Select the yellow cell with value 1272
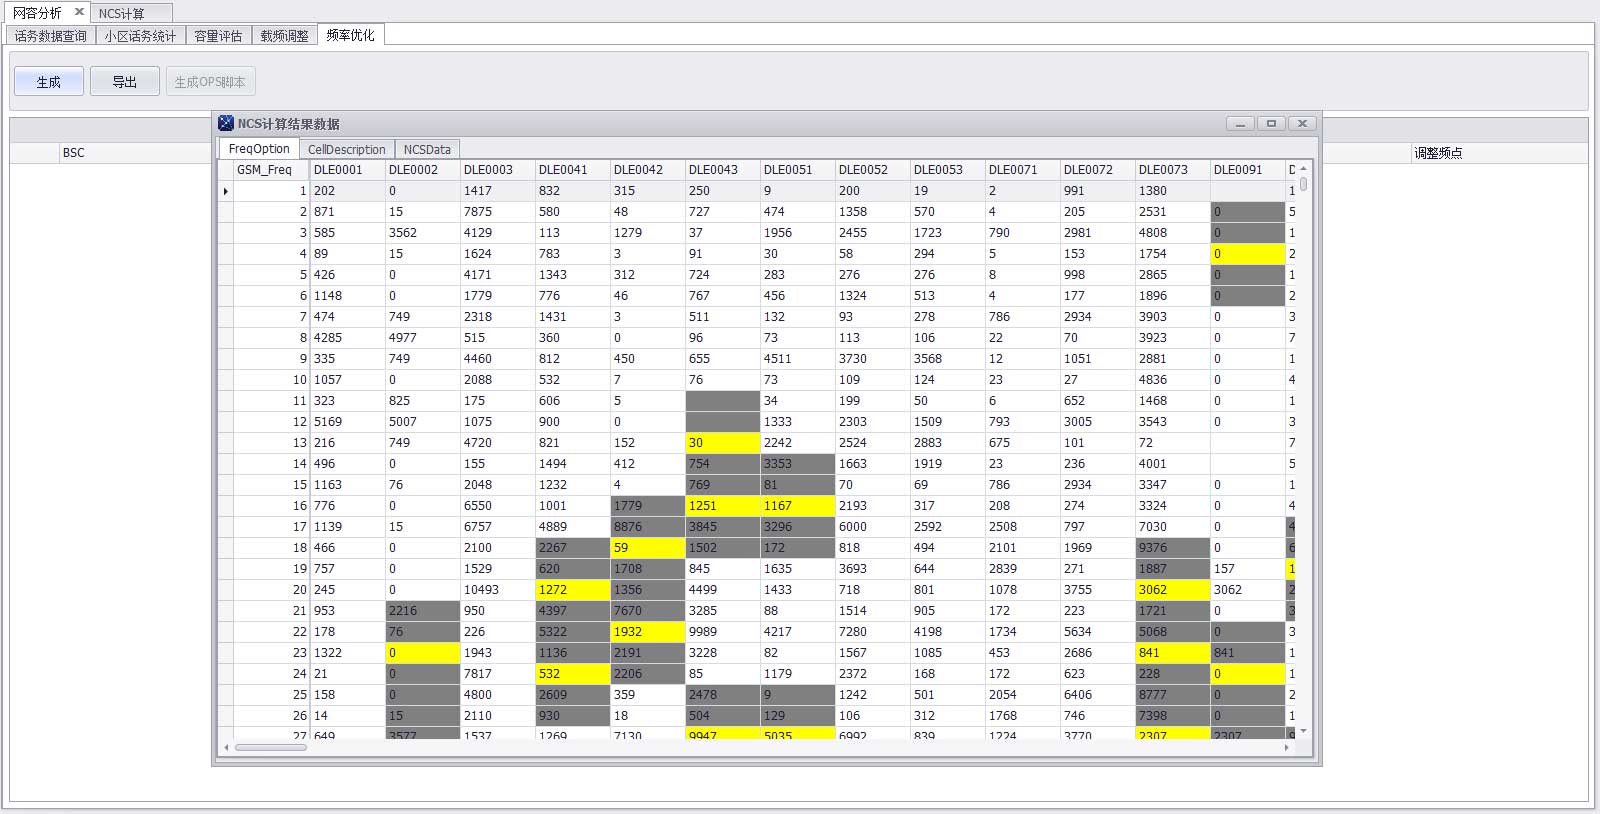The image size is (1600, 814). (x=571, y=590)
